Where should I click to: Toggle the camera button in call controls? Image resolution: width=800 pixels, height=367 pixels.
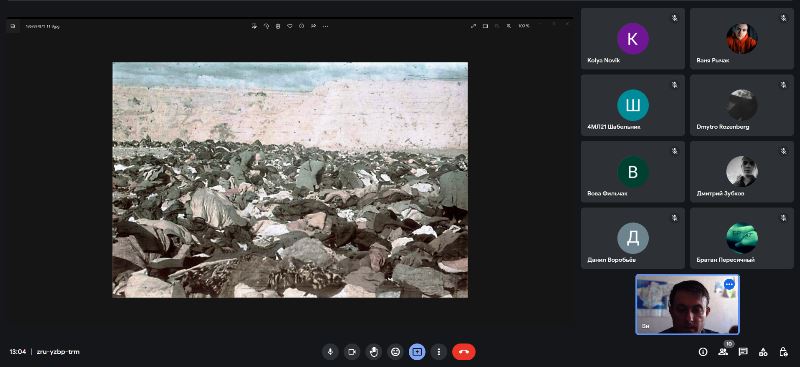click(352, 352)
